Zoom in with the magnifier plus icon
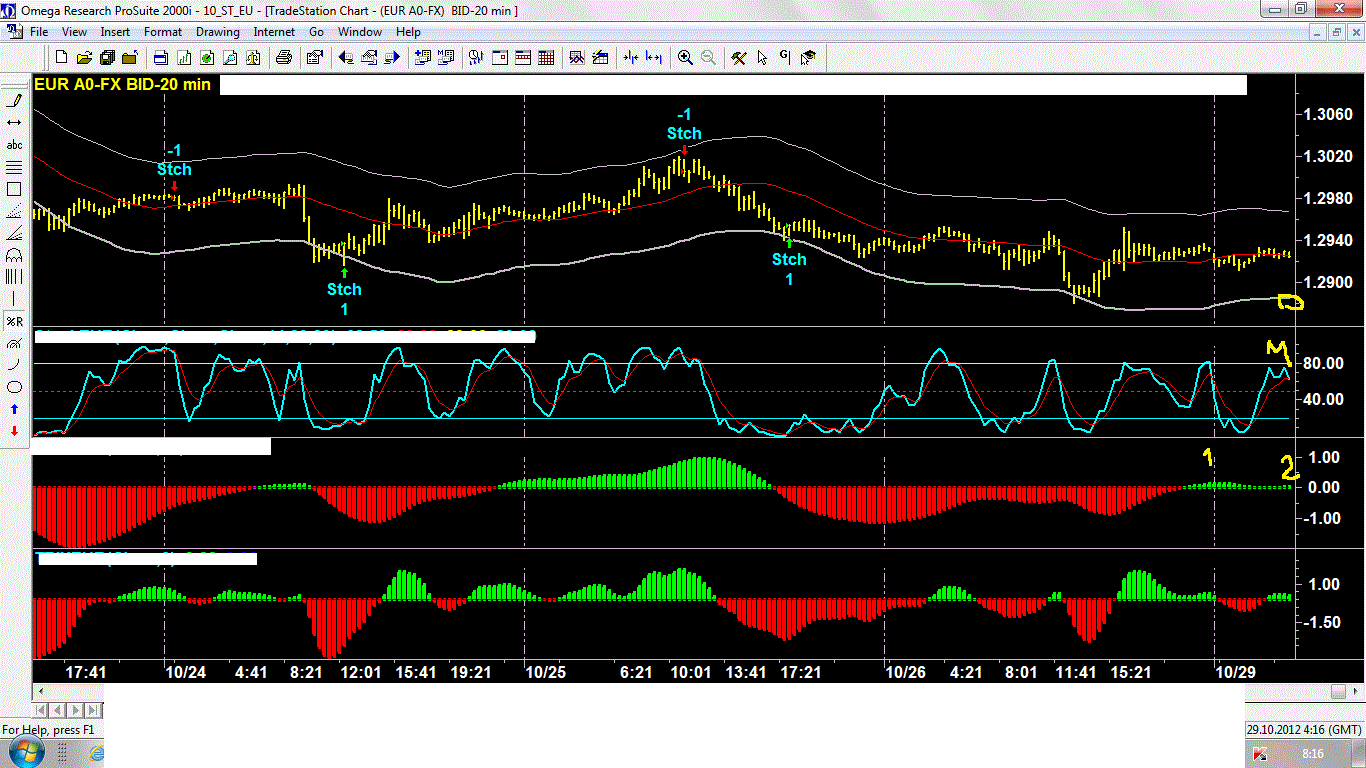The width and height of the screenshot is (1366, 768). pos(685,58)
